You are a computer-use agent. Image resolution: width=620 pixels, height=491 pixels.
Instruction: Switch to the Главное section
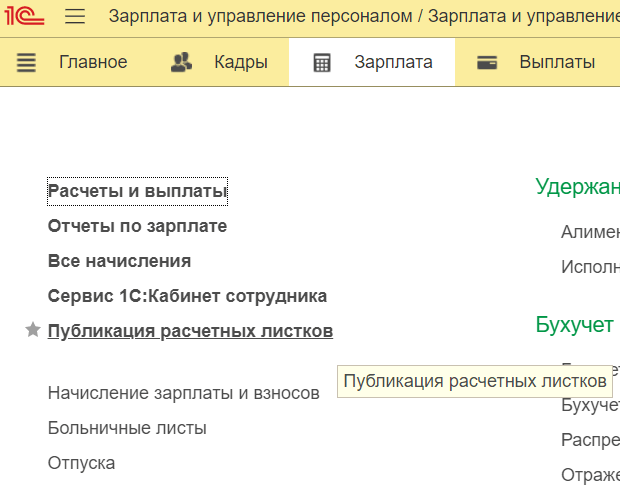click(x=93, y=62)
